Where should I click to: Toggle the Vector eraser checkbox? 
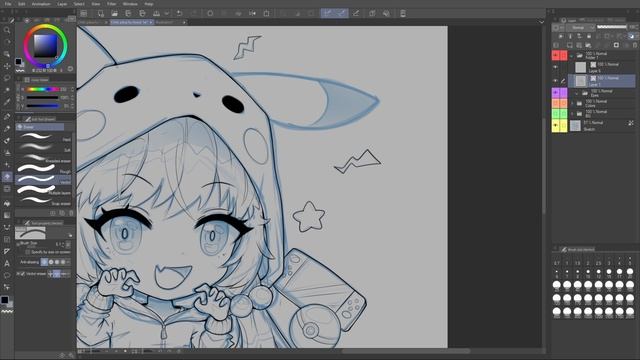click(22, 274)
